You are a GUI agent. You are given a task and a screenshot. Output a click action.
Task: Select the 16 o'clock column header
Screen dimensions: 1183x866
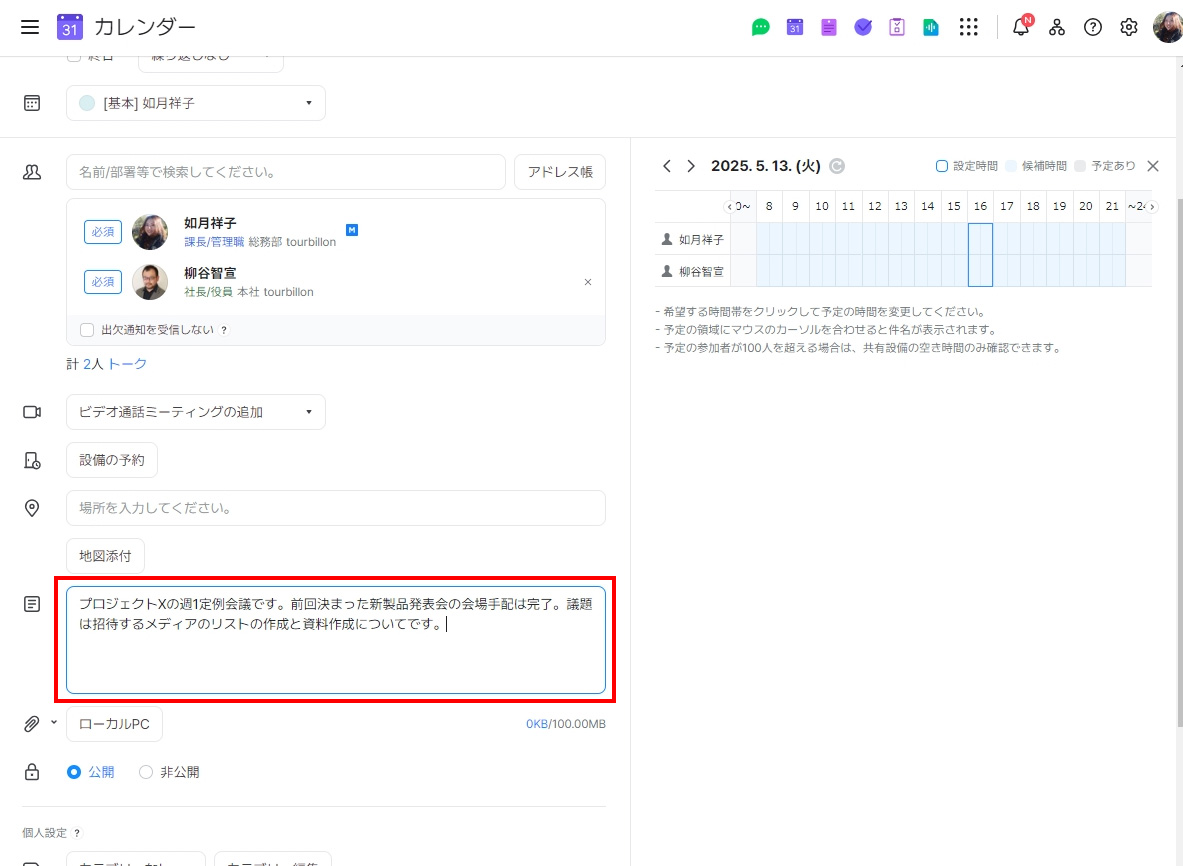pyautogui.click(x=980, y=206)
